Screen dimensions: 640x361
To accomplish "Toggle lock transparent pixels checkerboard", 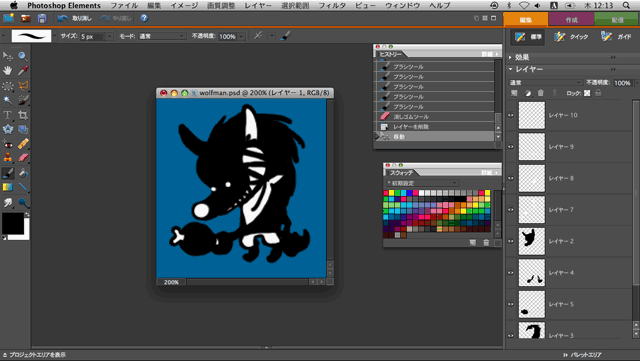I will 587,93.
